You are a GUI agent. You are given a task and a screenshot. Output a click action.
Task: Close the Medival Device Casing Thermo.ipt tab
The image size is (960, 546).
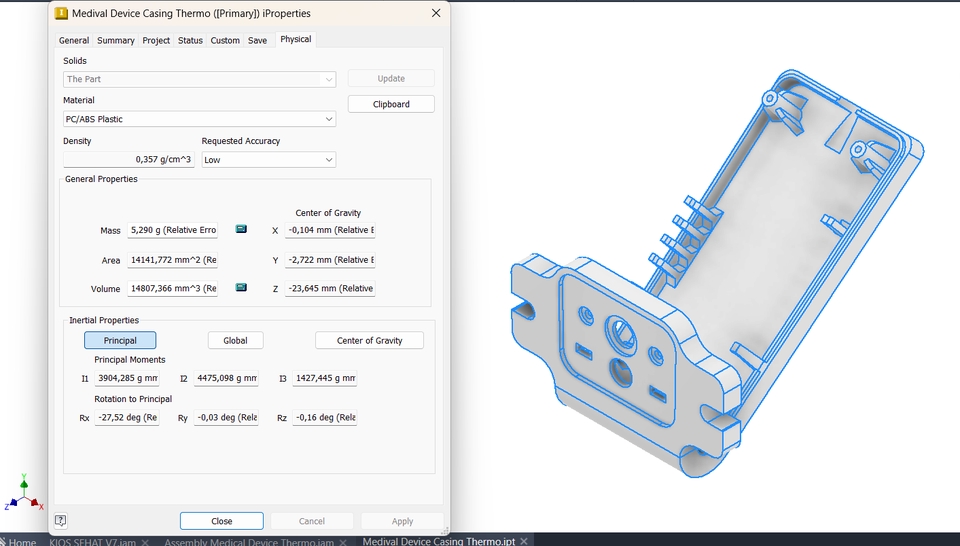coord(524,541)
